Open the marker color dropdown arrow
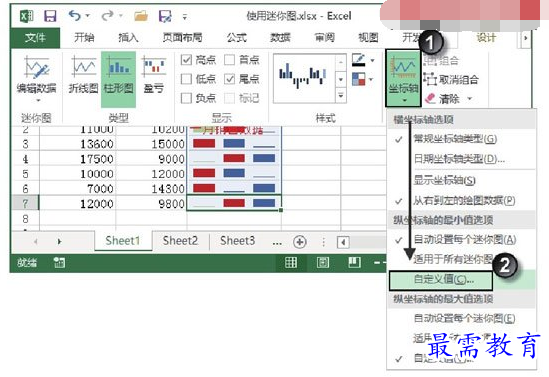Image resolution: width=549 pixels, height=377 pixels. pyautogui.click(x=371, y=79)
